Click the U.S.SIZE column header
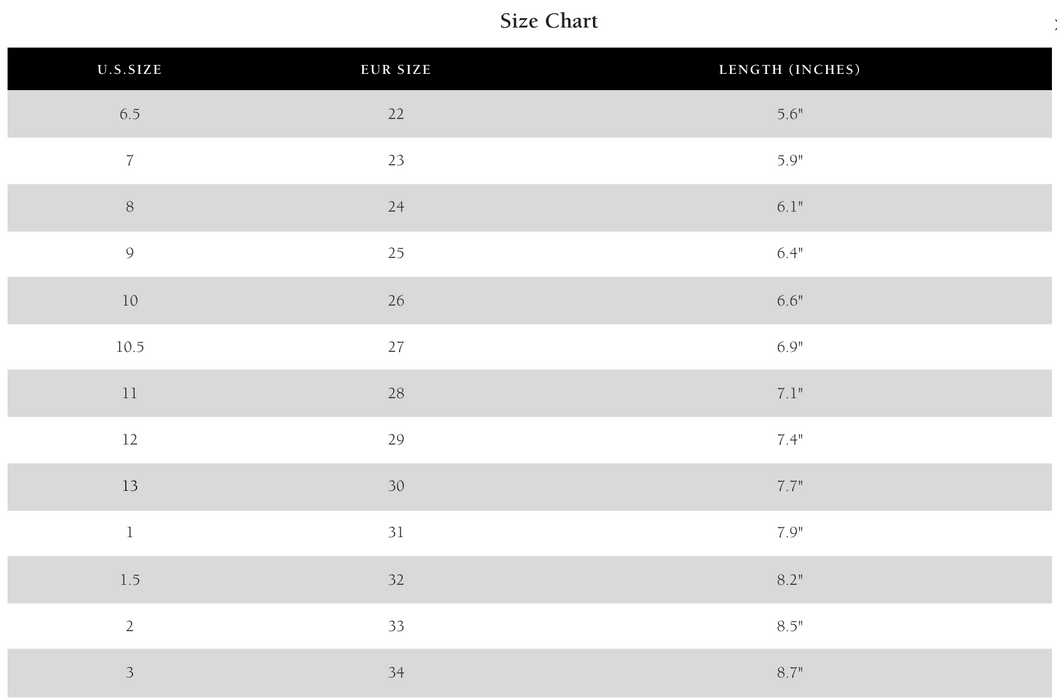This screenshot has height=700, width=1057. [129, 70]
